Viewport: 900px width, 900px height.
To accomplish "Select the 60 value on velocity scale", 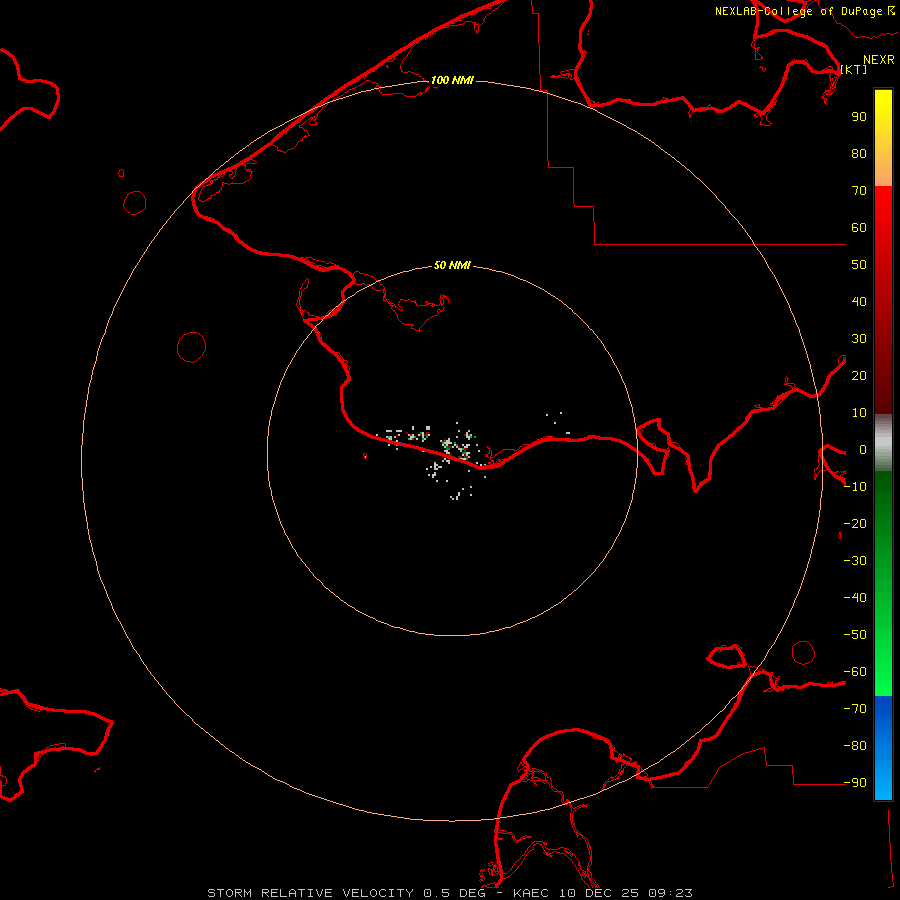I will click(859, 228).
